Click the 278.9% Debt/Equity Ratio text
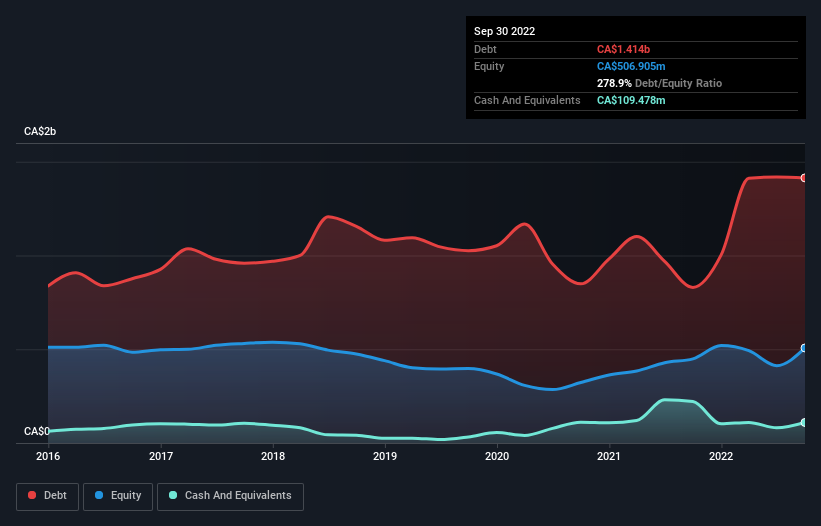The image size is (821, 526). [659, 83]
